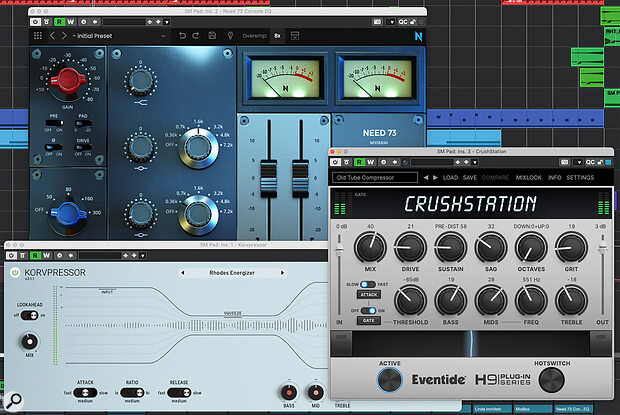Toggle MIXLOCK in CrushStation
This screenshot has height=415, width=620.
[x=528, y=177]
